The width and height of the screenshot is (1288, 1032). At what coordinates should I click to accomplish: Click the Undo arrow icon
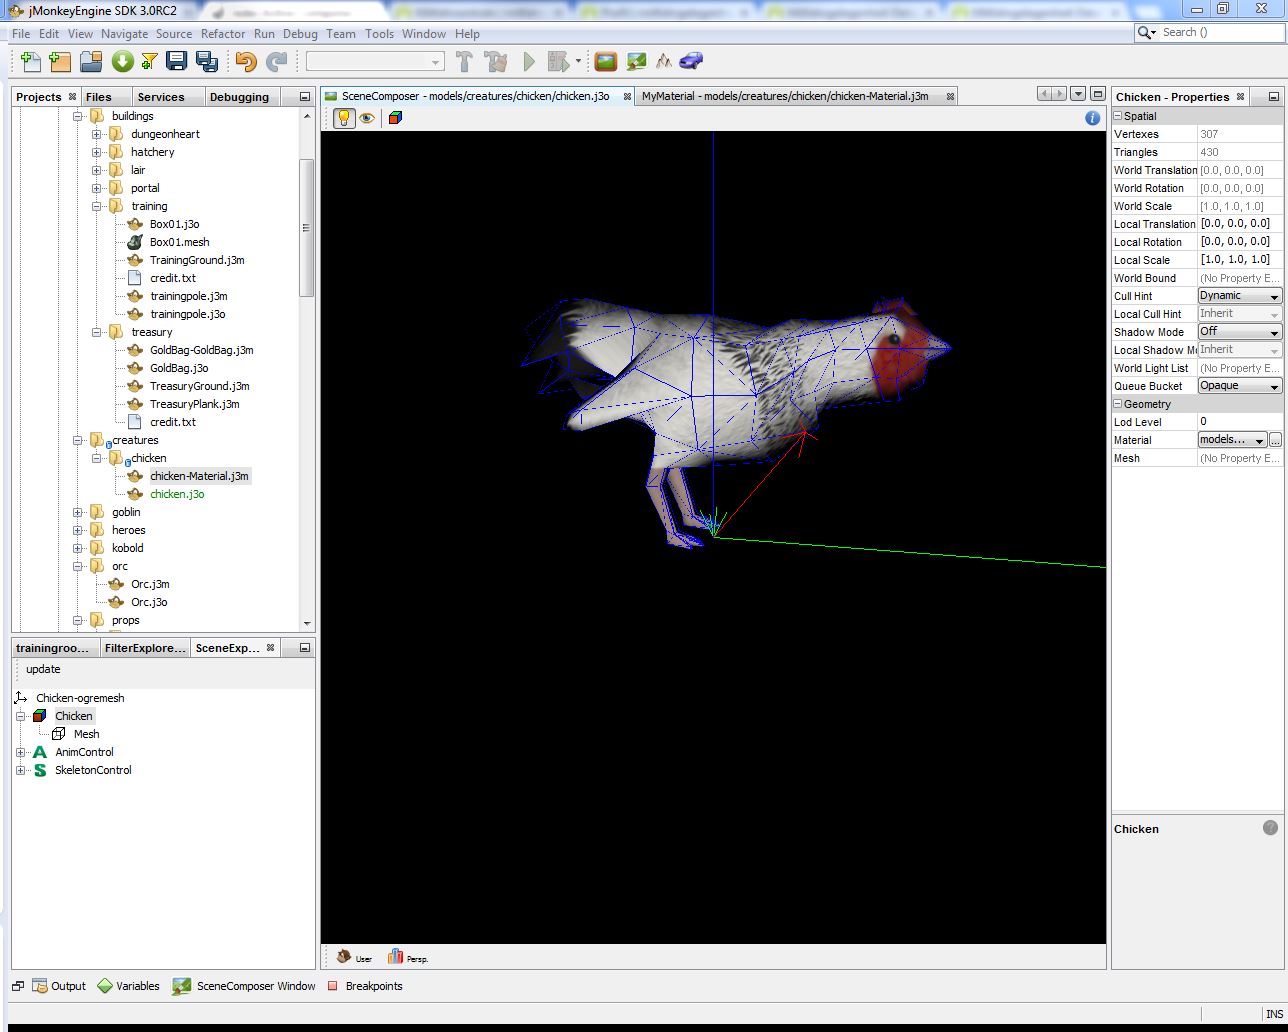[x=245, y=62]
